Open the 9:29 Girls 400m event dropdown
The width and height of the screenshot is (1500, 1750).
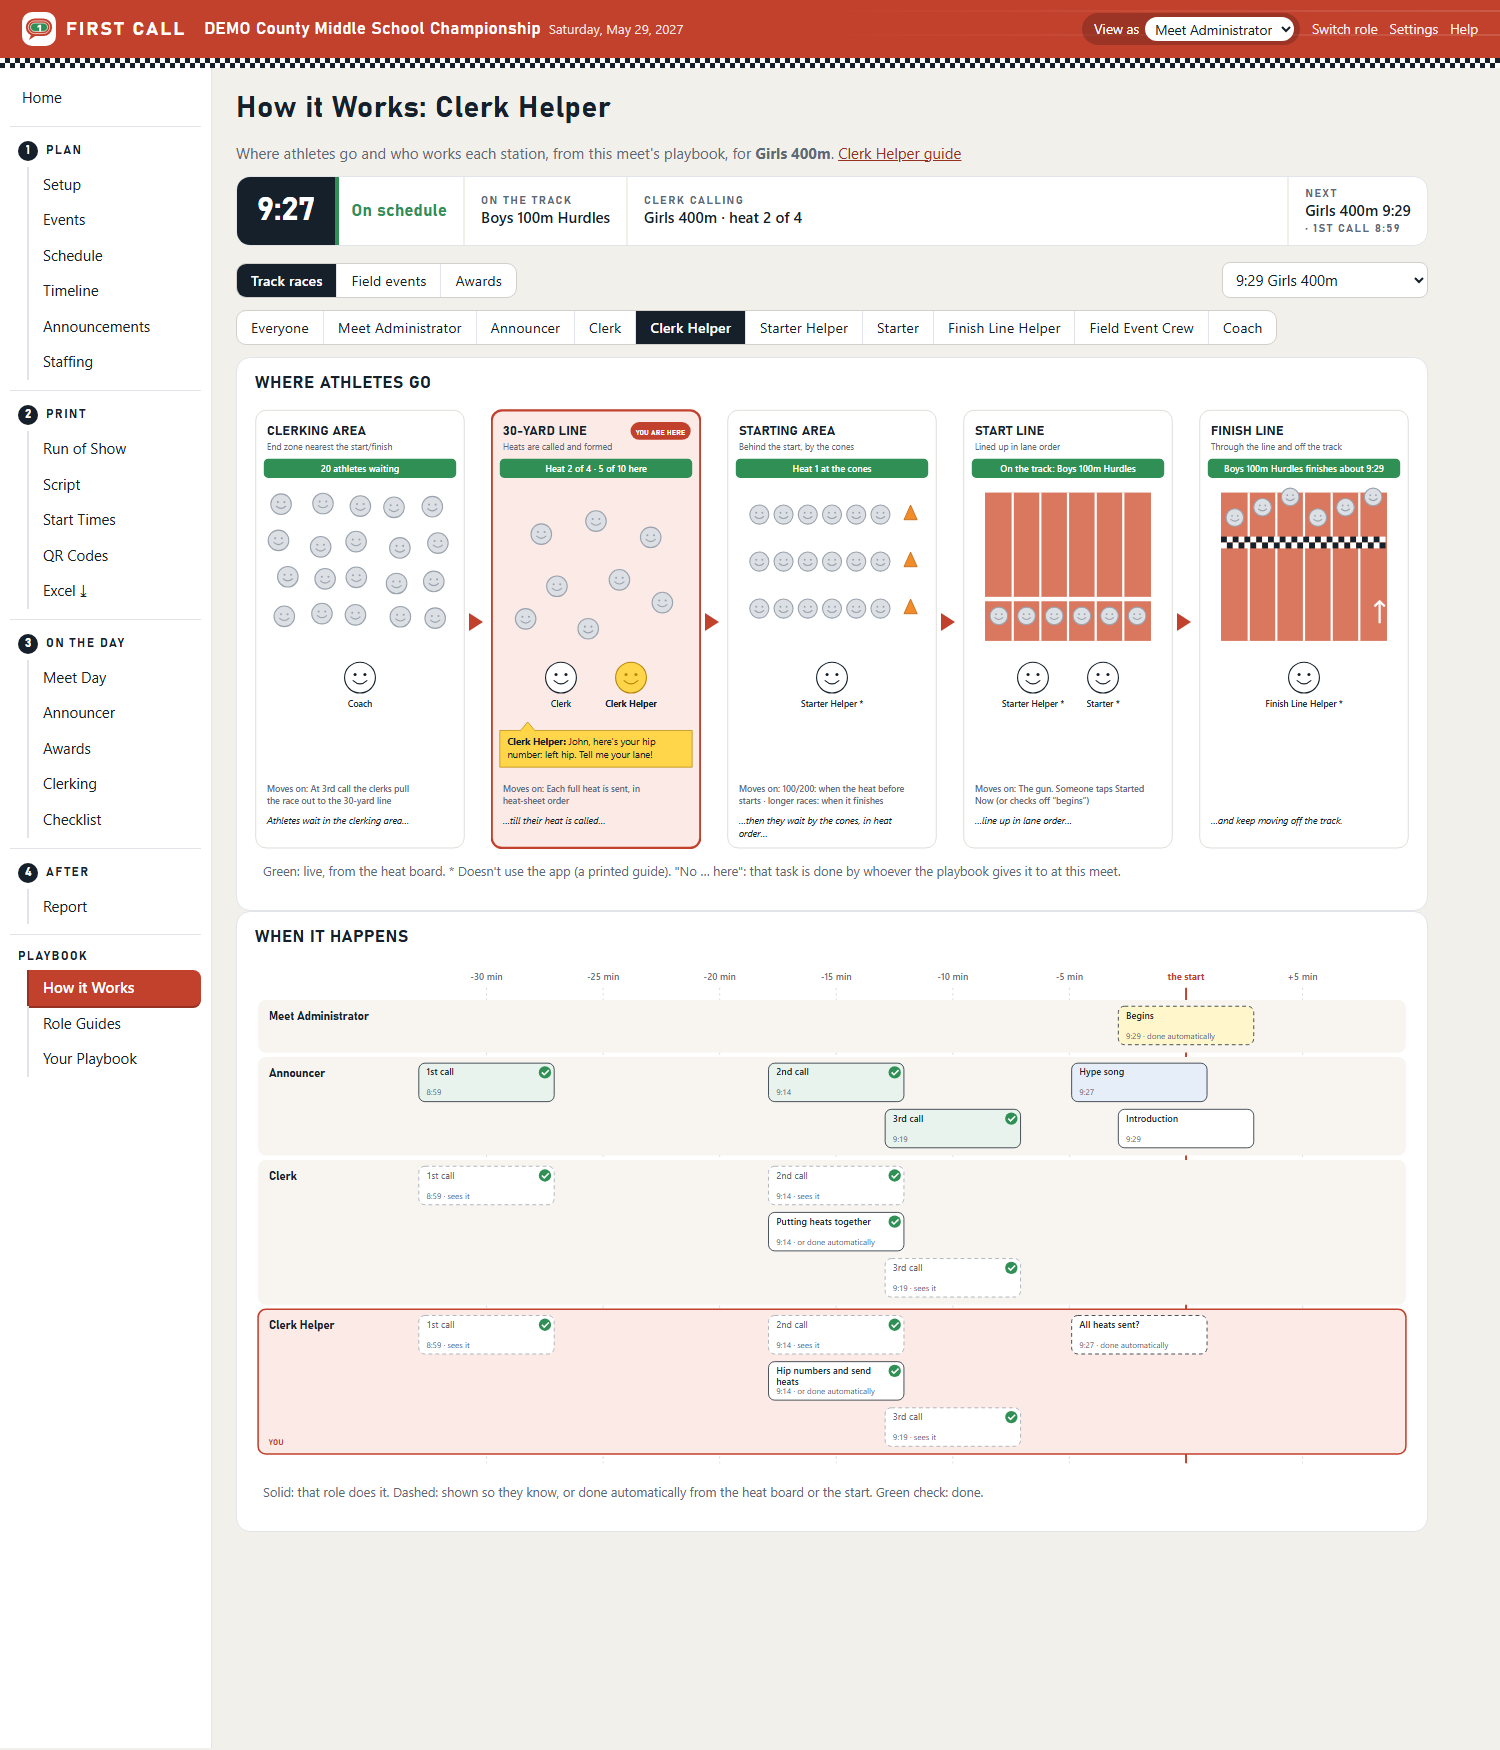click(x=1324, y=281)
